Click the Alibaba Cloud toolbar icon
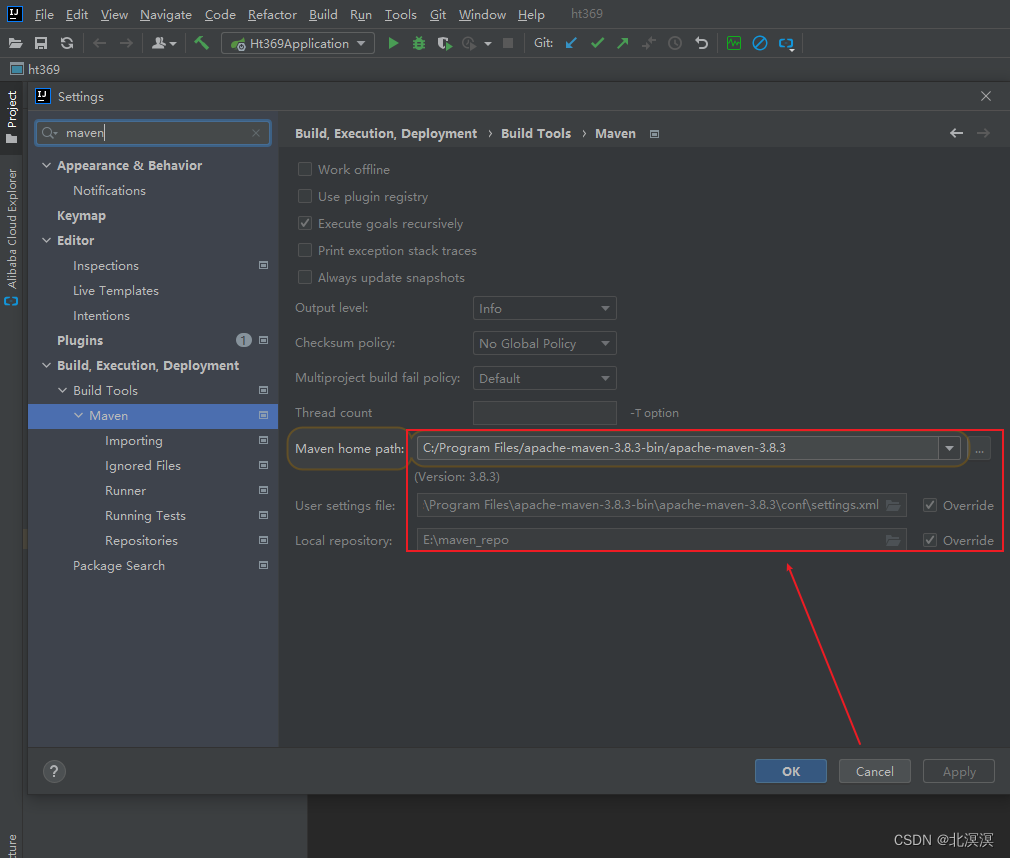Screen dimensions: 1010x858 click(x=786, y=44)
